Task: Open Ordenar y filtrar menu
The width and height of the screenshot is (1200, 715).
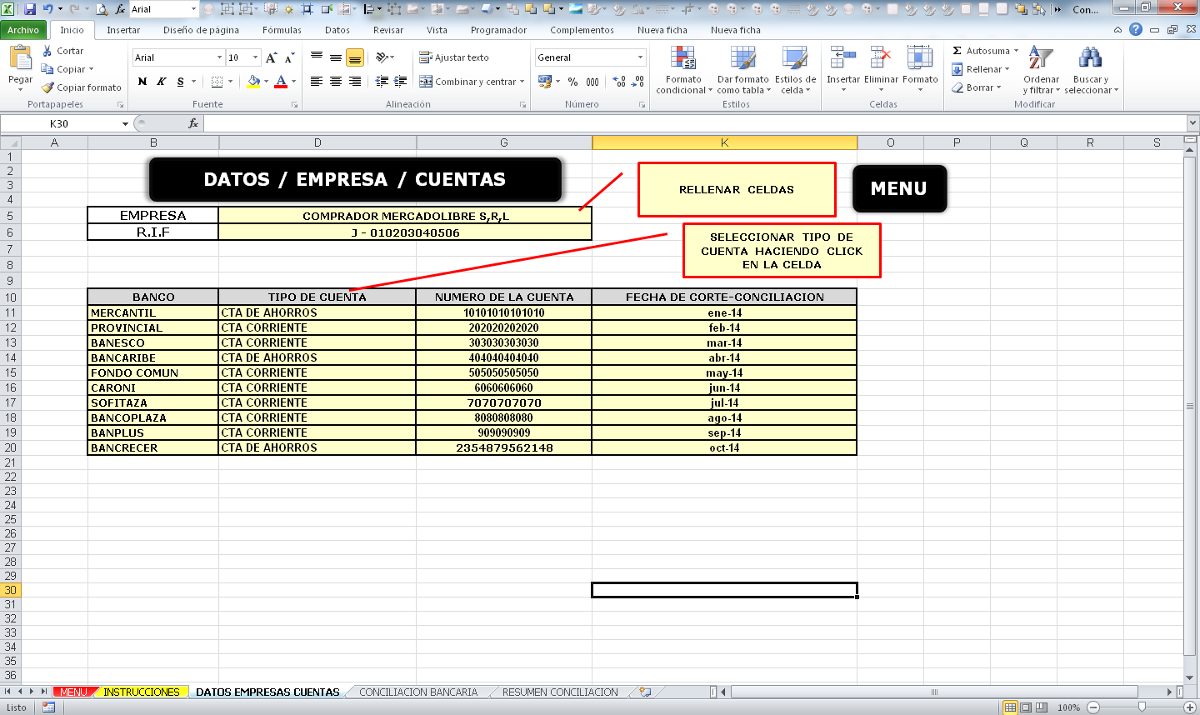Action: tap(1041, 70)
